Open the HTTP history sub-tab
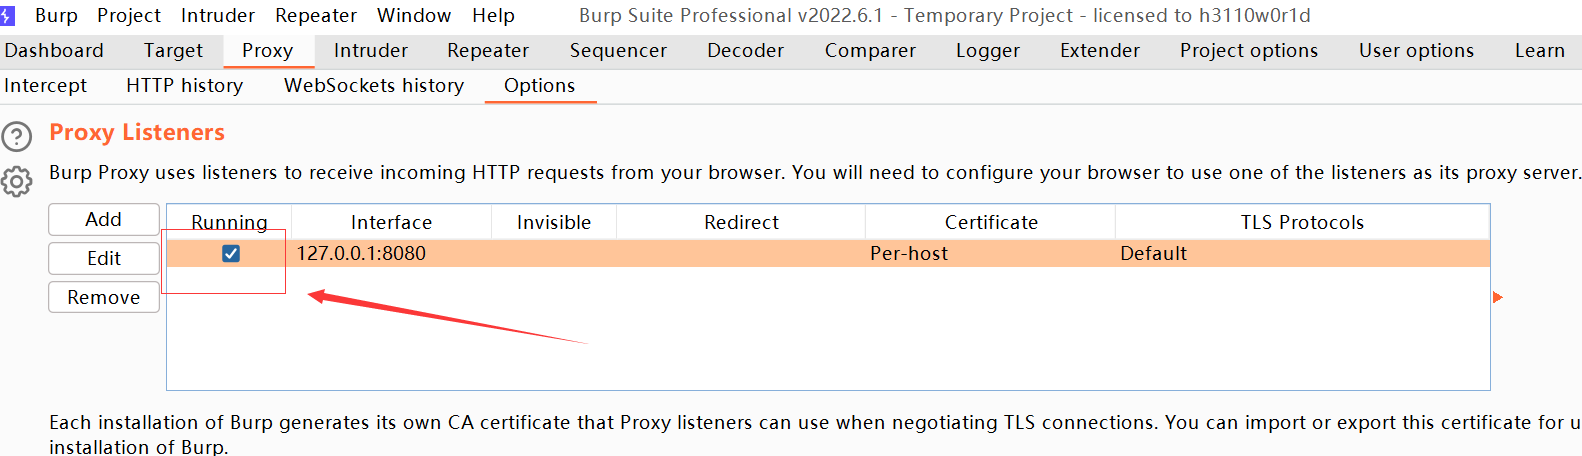 [x=184, y=85]
